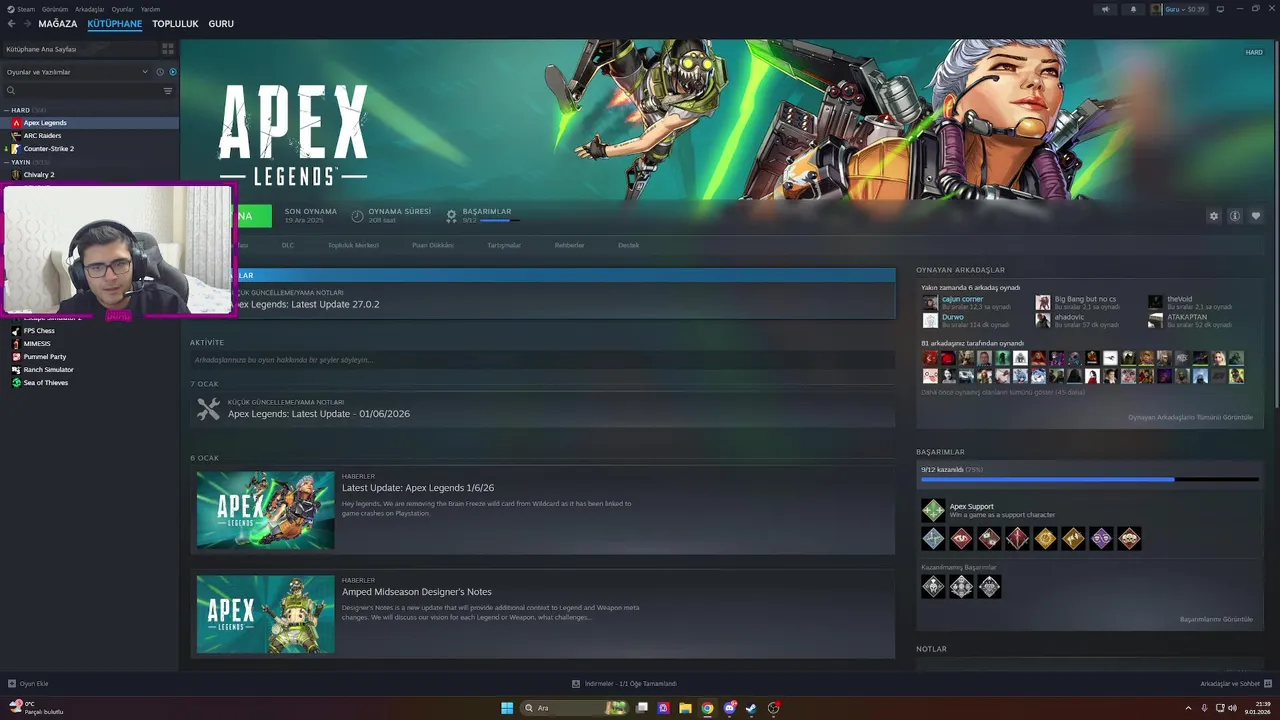
Task: Open the Steam menu
Action: (x=20, y=9)
